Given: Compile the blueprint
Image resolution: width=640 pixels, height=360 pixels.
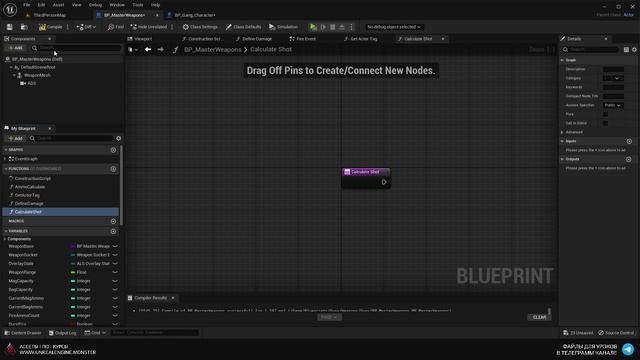Looking at the screenshot, I should point(51,27).
